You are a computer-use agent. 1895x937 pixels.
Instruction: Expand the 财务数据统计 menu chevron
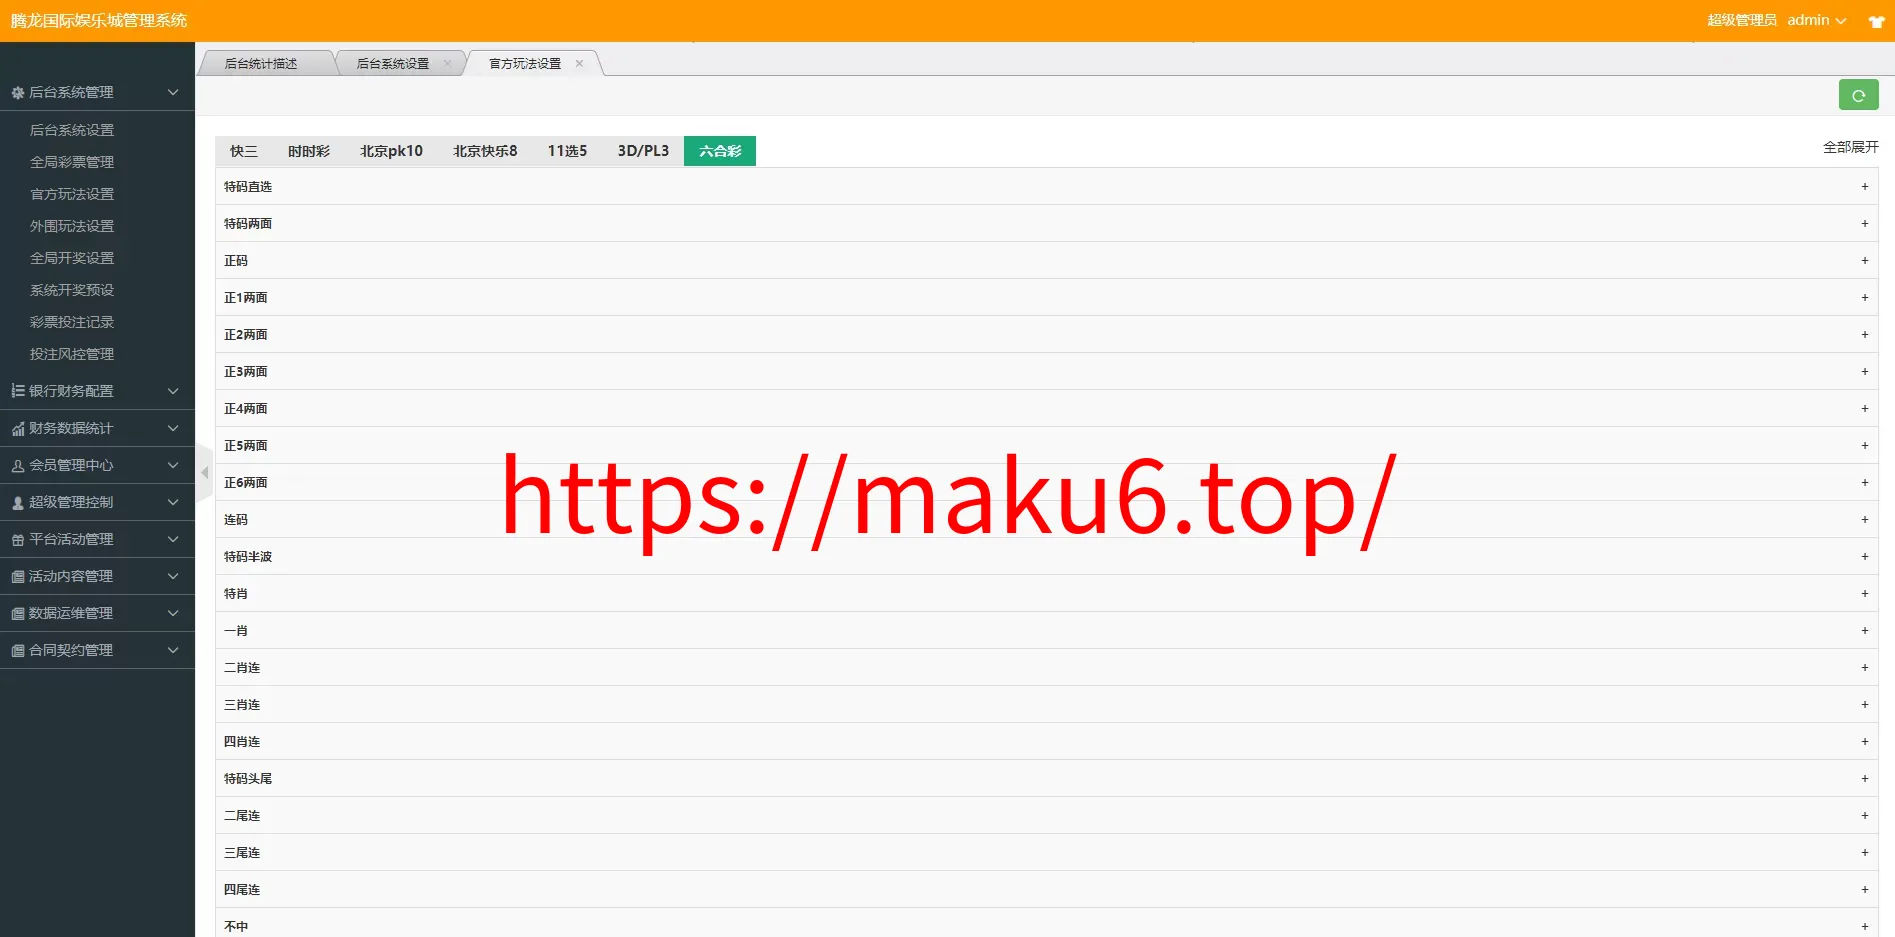tap(173, 428)
